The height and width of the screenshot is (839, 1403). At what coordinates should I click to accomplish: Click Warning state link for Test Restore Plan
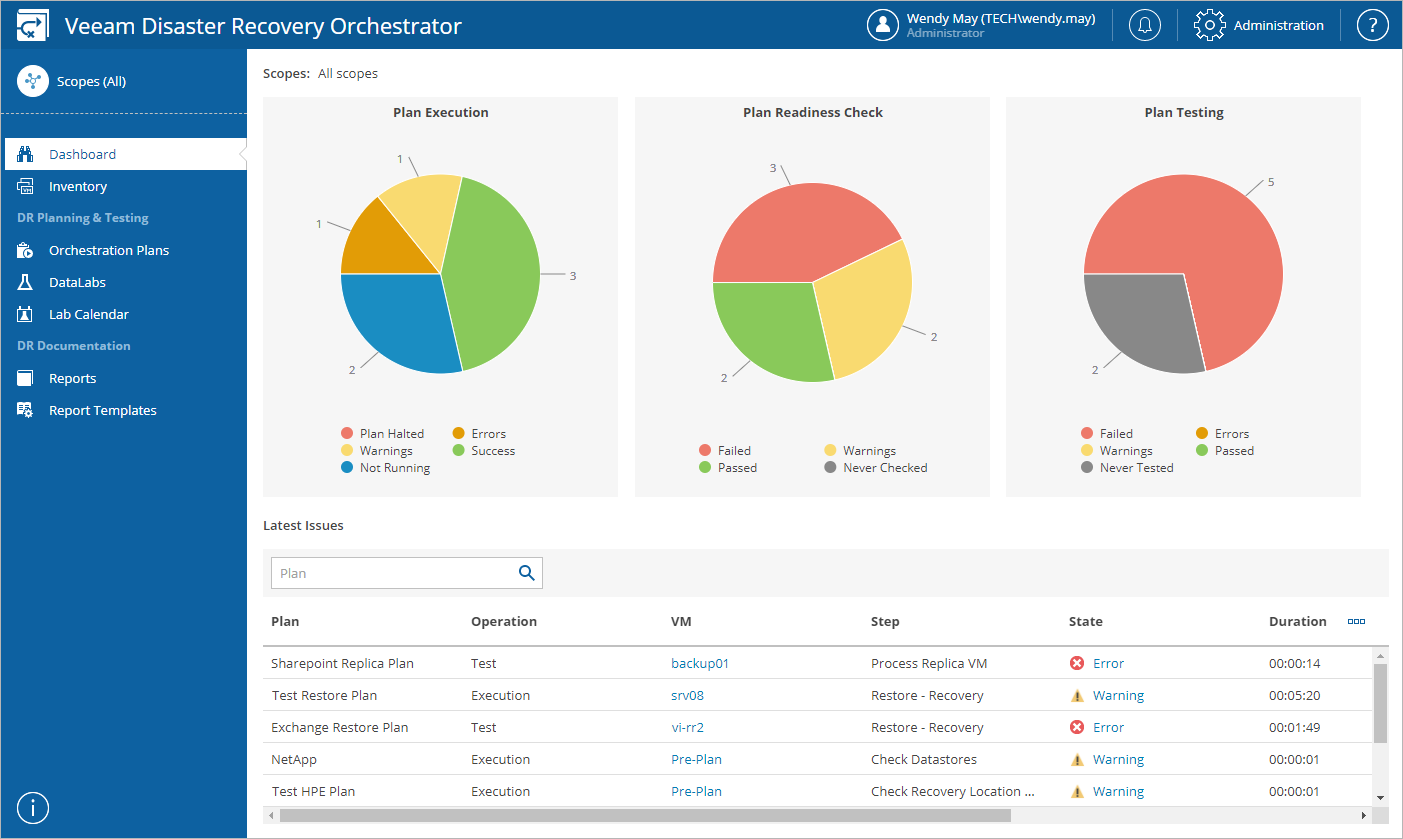pyautogui.click(x=1118, y=695)
